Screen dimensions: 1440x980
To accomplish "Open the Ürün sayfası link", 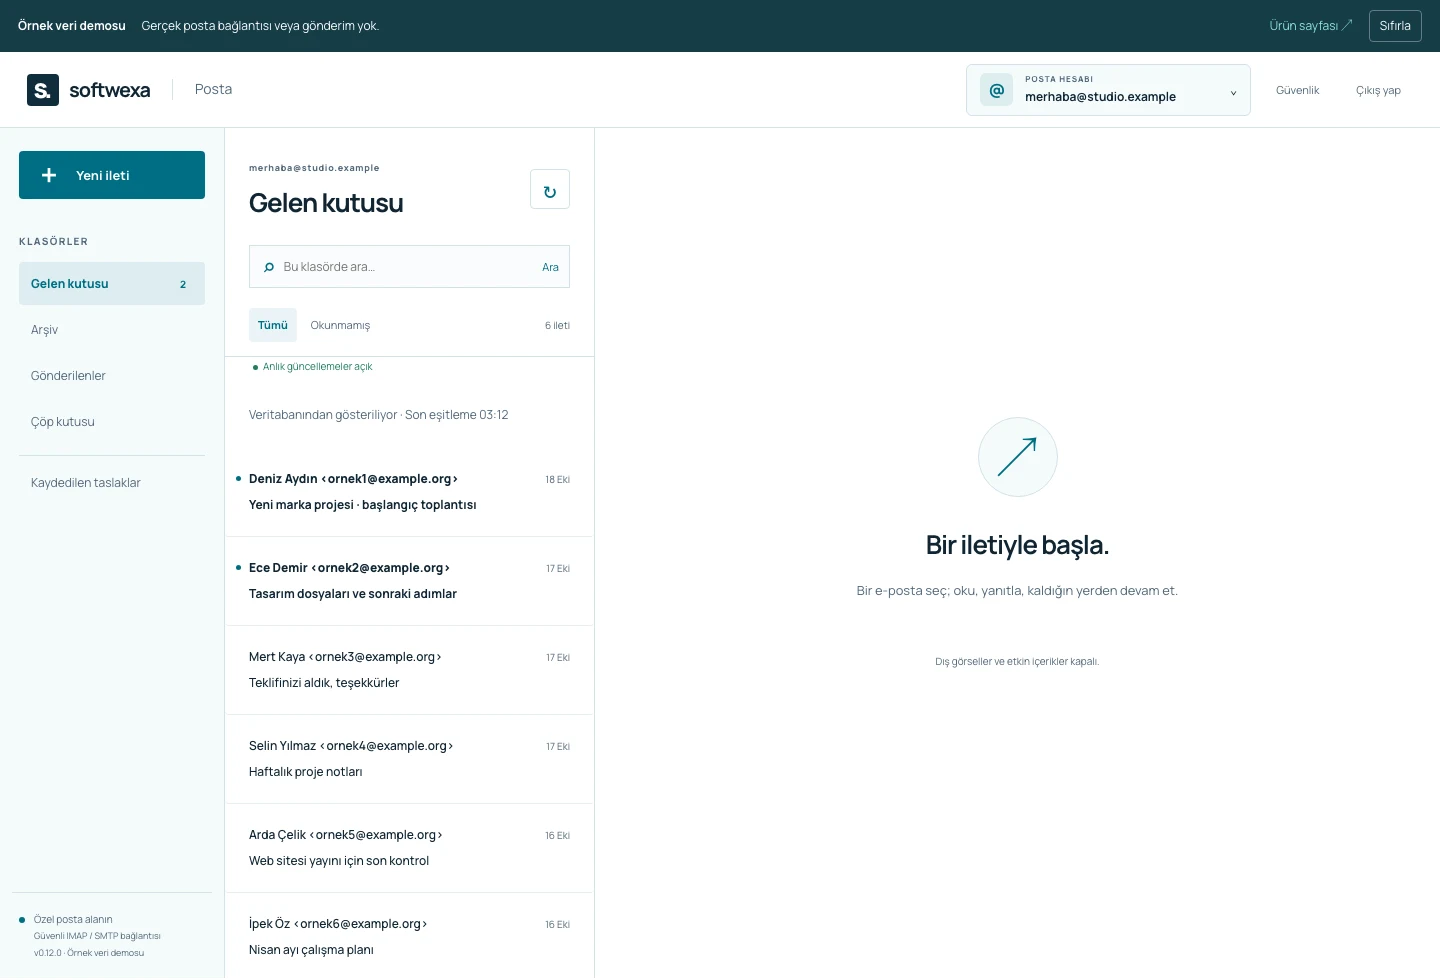I will pos(1310,26).
